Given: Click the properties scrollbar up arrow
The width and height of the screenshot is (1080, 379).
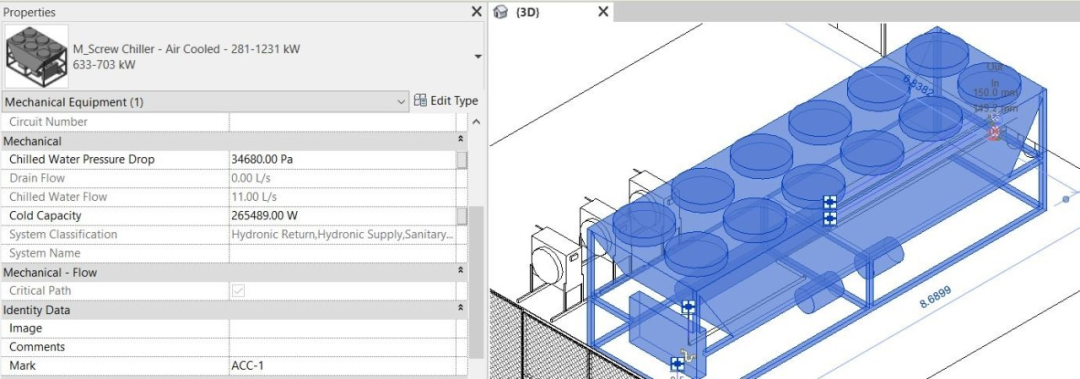Looking at the screenshot, I should (476, 122).
